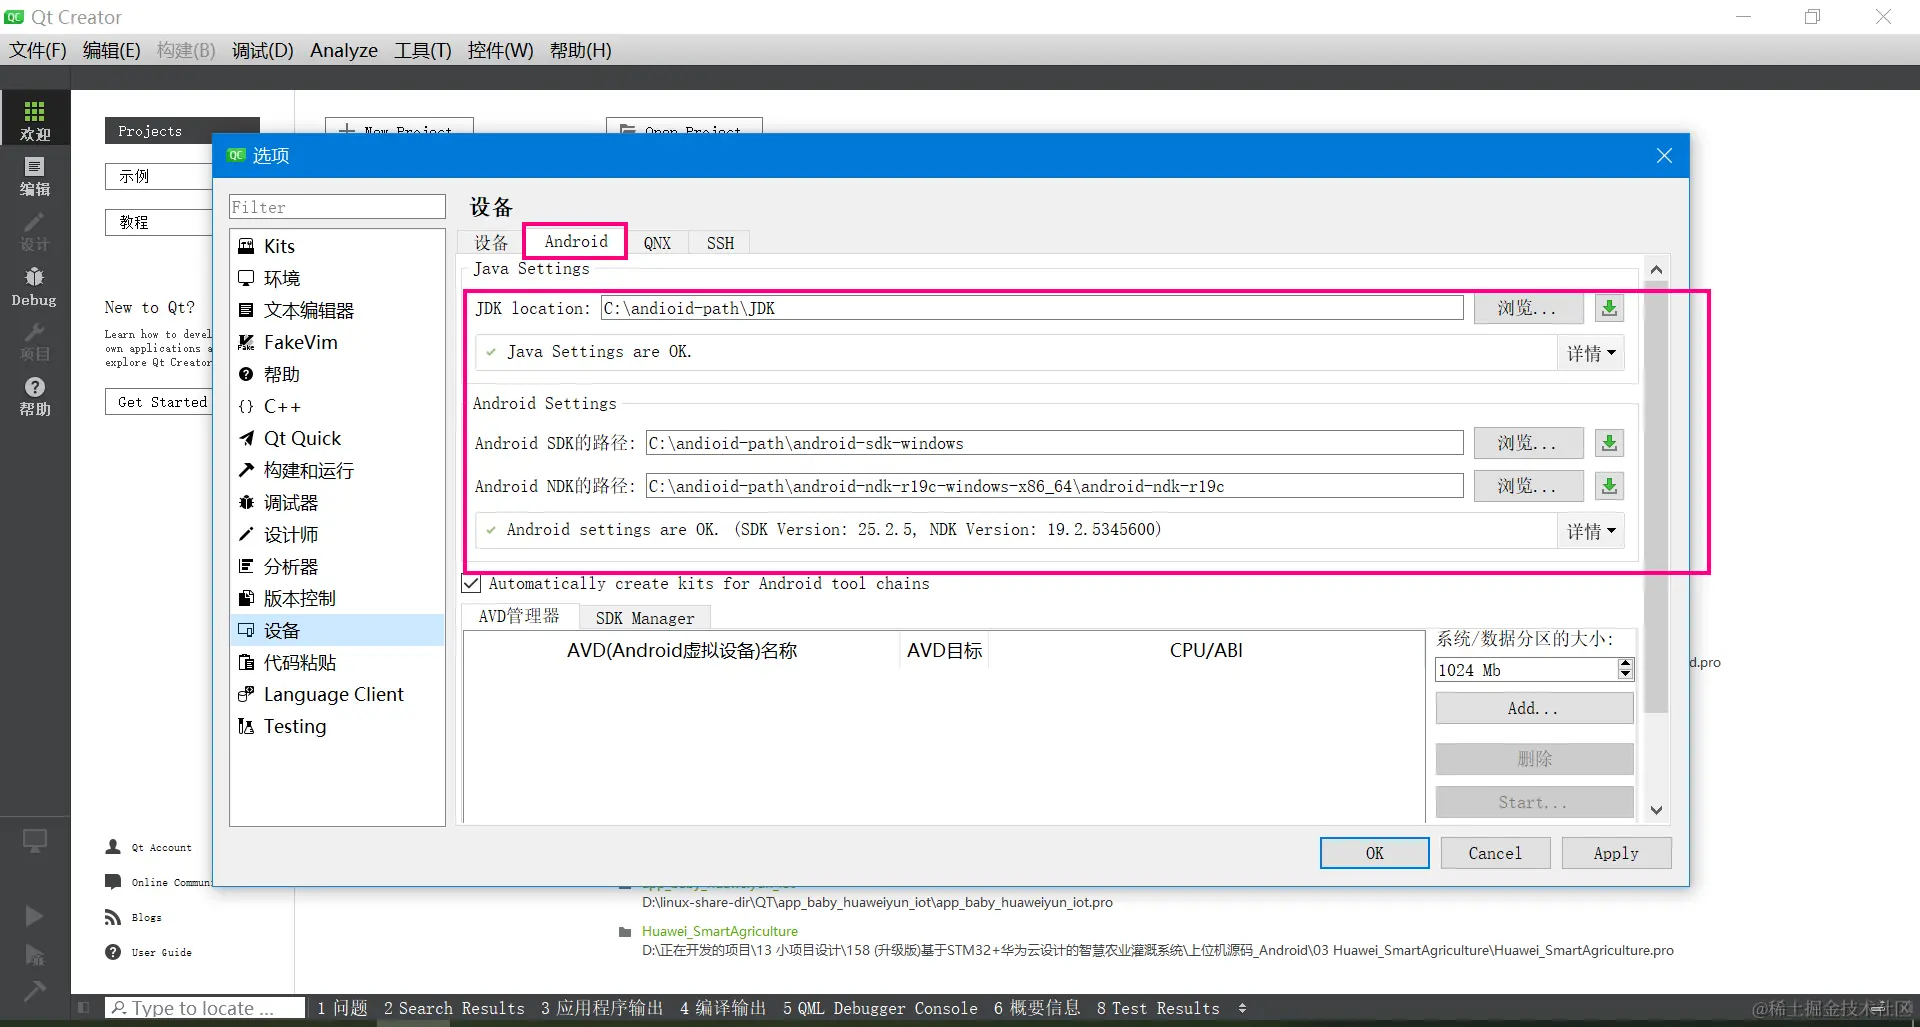Viewport: 1920px width, 1027px height.
Task: Click Apply in options dialog
Action: pos(1616,853)
